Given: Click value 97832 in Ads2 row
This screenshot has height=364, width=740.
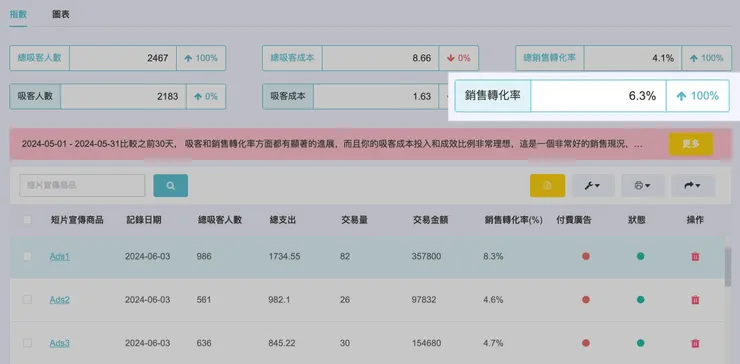Looking at the screenshot, I should pyautogui.click(x=424, y=299).
